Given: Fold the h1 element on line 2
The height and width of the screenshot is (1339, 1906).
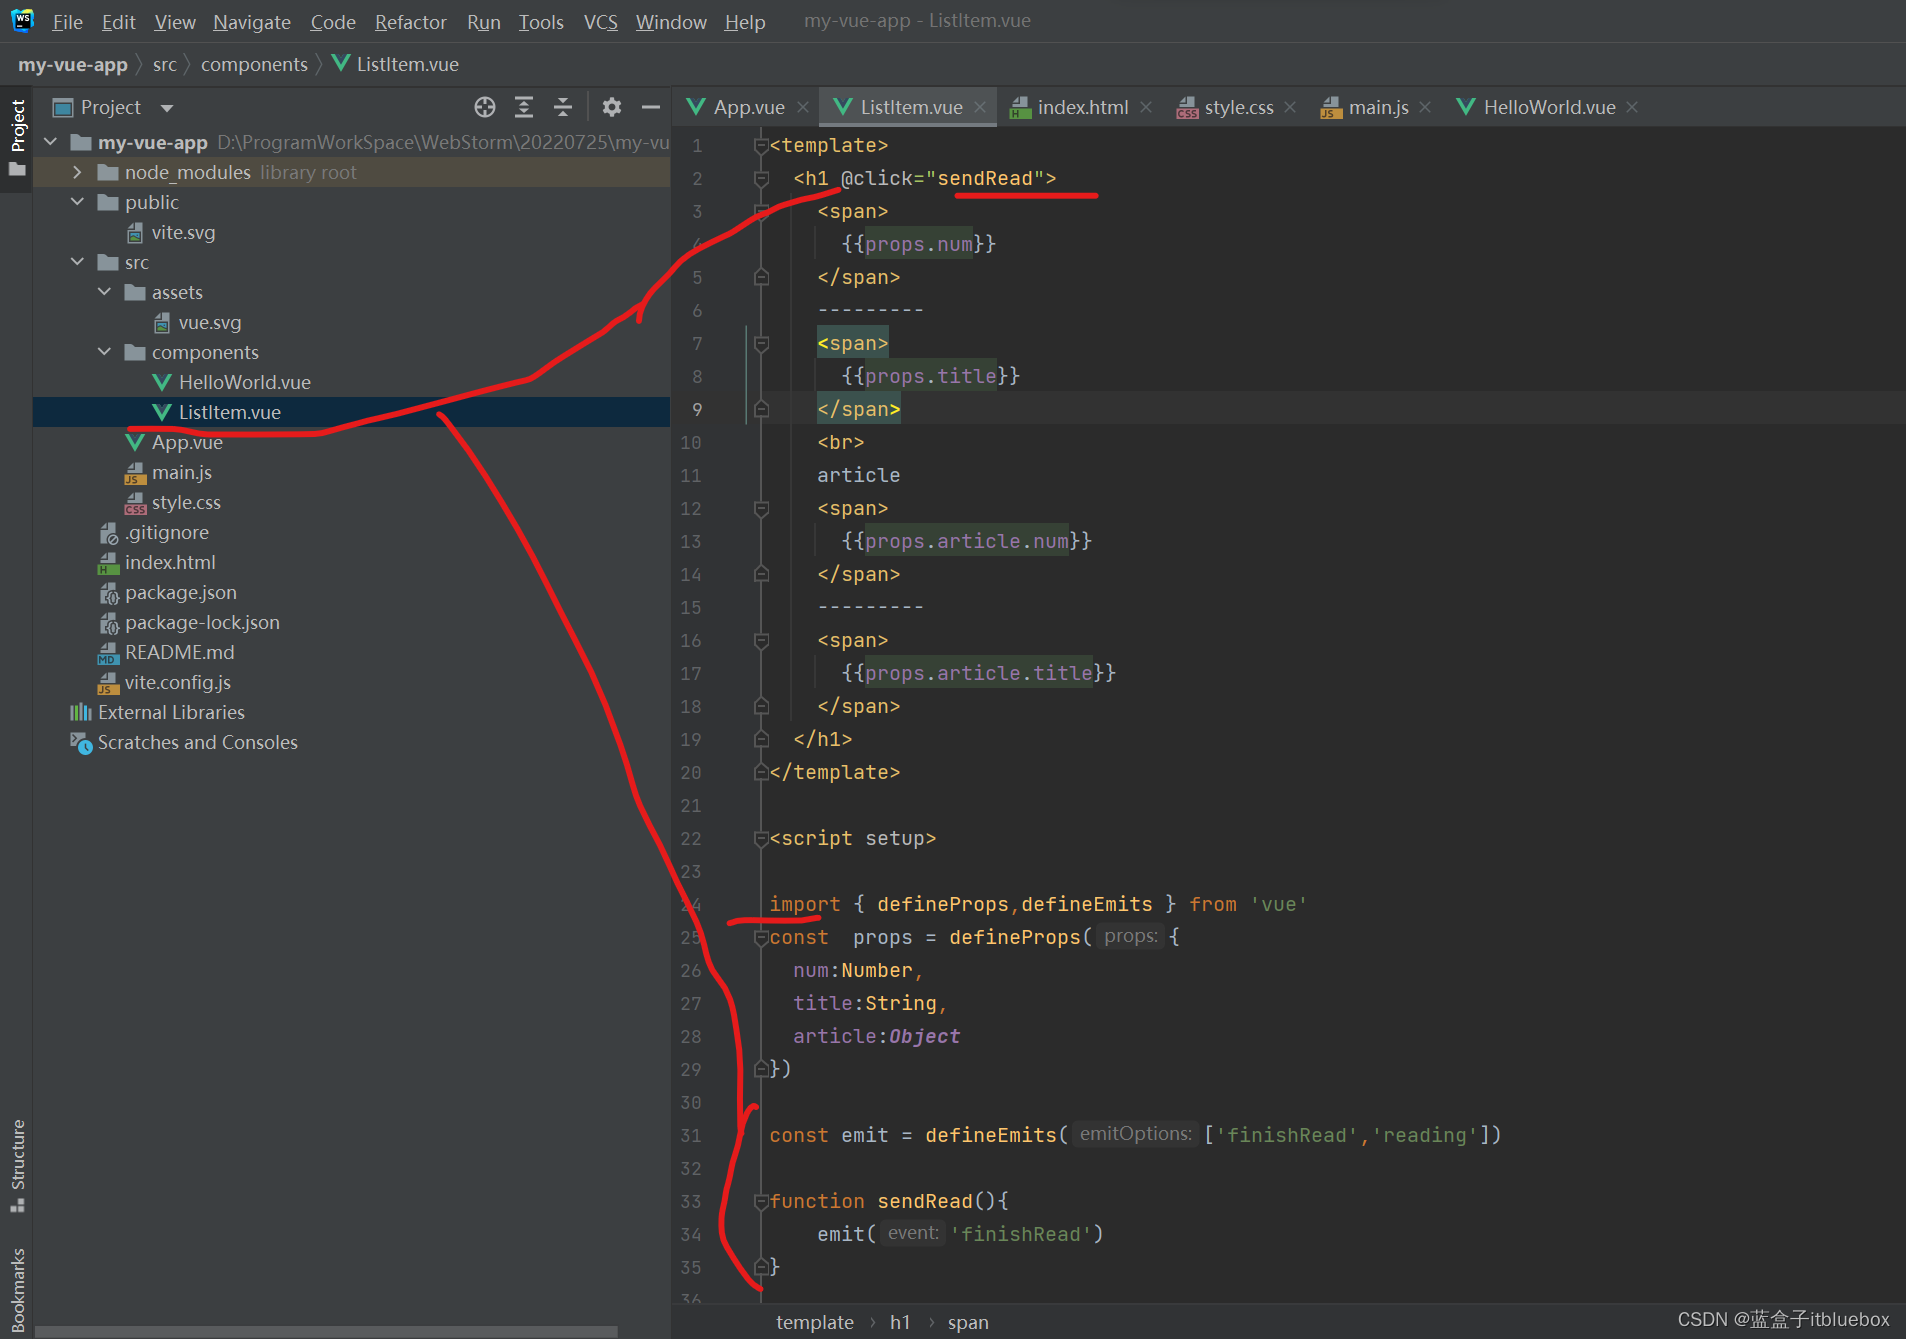Looking at the screenshot, I should click(x=761, y=179).
